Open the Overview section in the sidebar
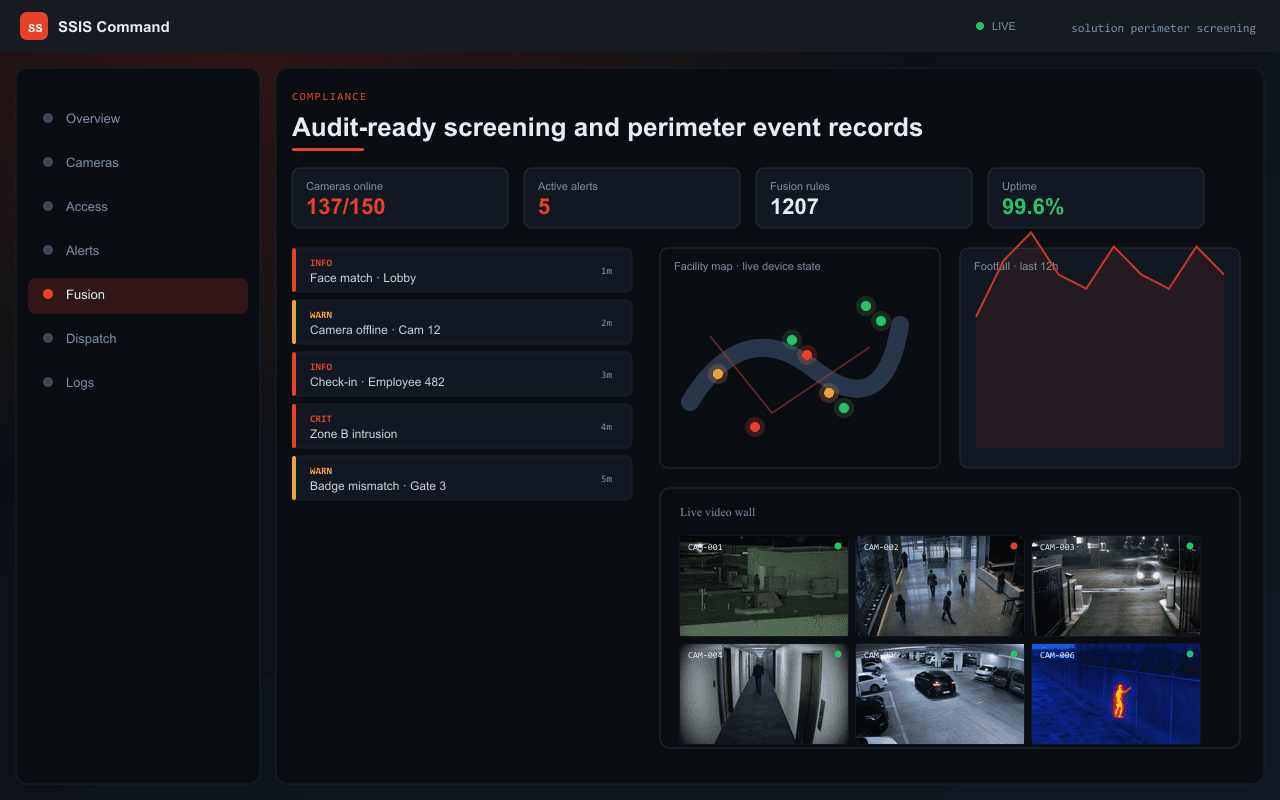 pos(138,118)
